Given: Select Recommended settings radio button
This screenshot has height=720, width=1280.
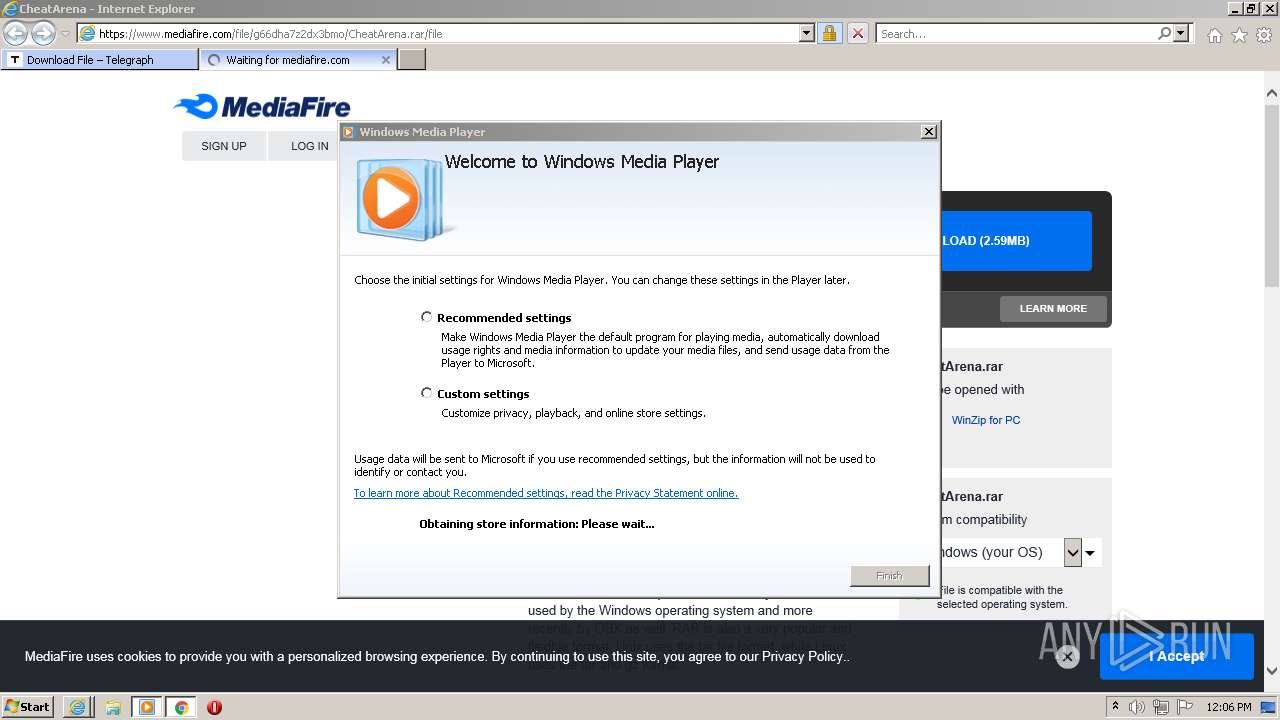Looking at the screenshot, I should [427, 317].
